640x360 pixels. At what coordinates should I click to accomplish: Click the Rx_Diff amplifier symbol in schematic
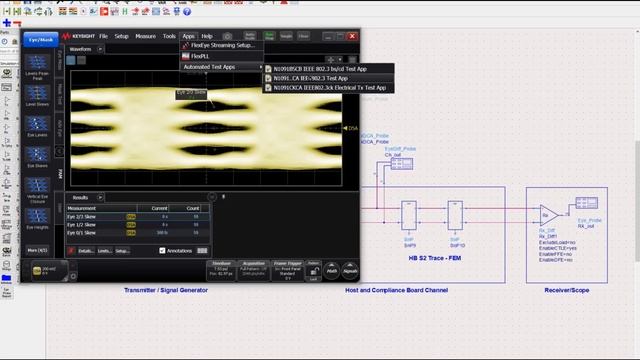tap(548, 215)
